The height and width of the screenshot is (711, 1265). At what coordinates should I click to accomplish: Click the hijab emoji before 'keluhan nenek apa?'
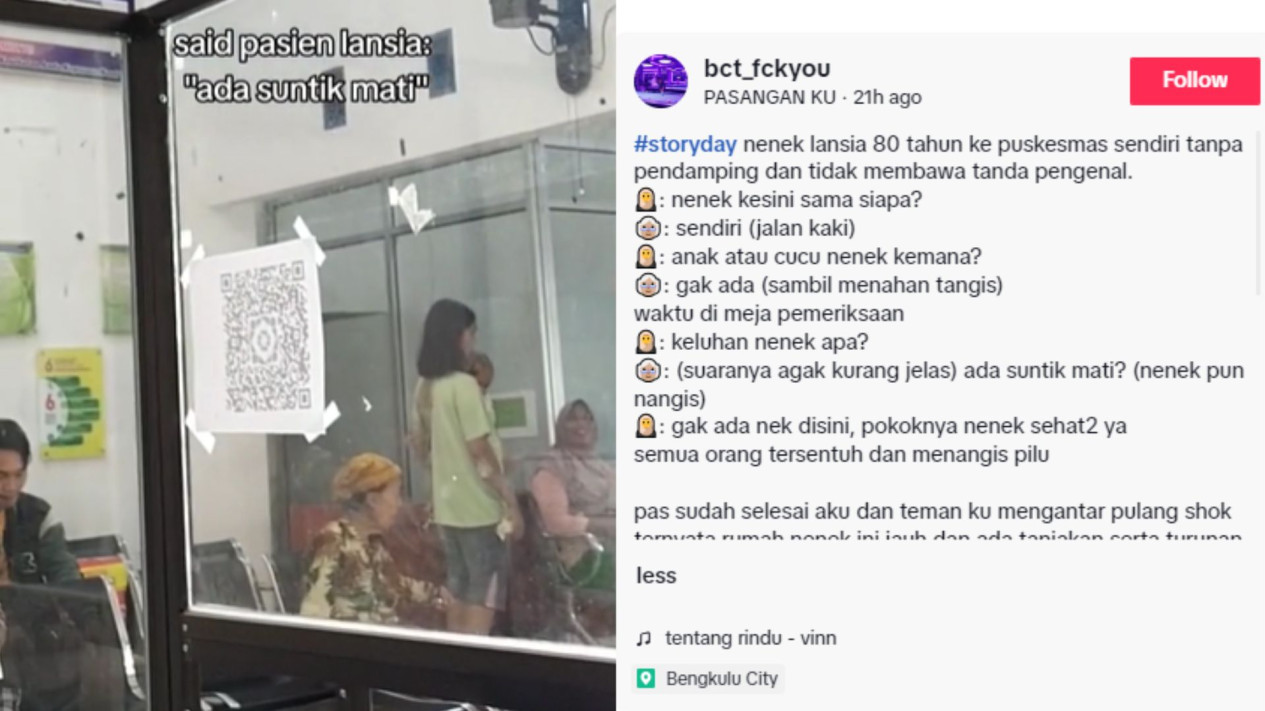[x=646, y=342]
